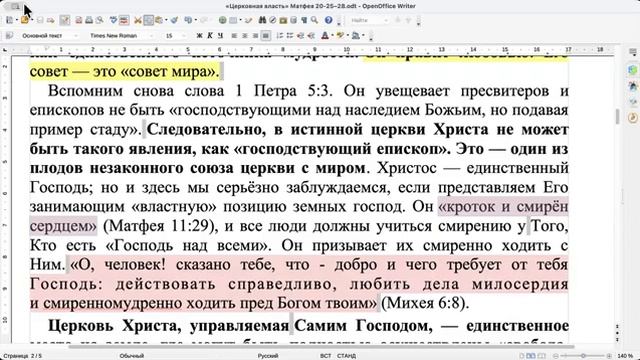Viewport: 640px width, 360px height.
Task: Open the new document type dropdown arrow
Action: coord(17,20)
